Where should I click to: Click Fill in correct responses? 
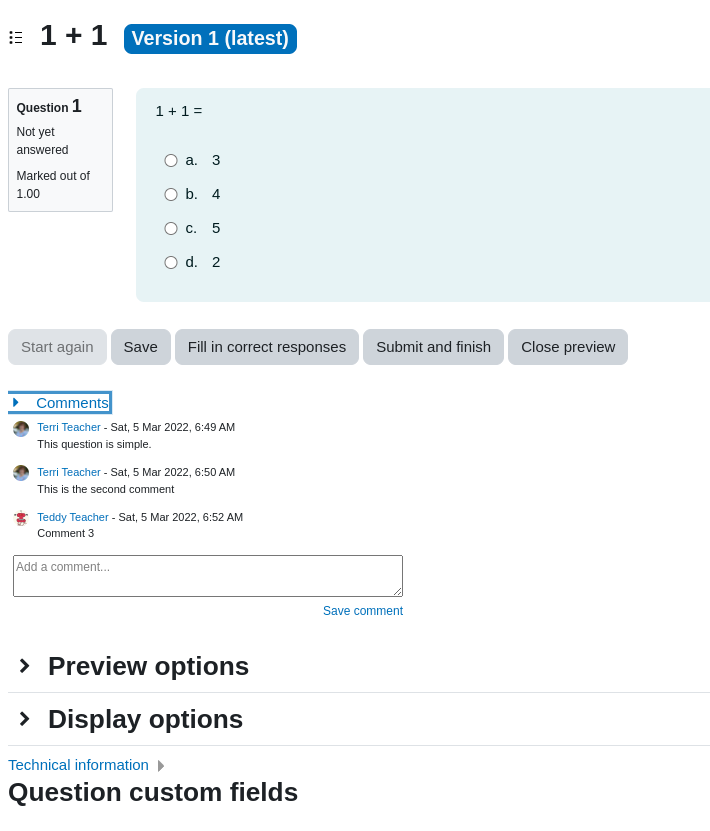267,347
